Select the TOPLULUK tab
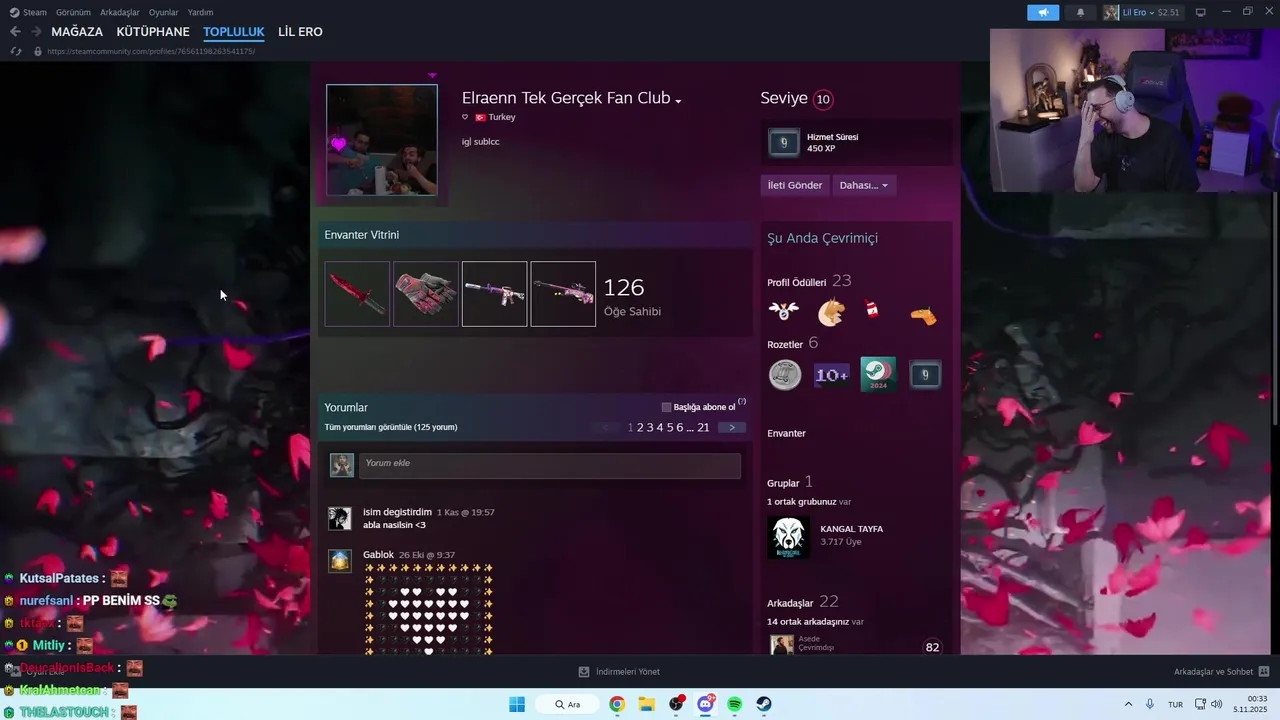 tap(234, 32)
